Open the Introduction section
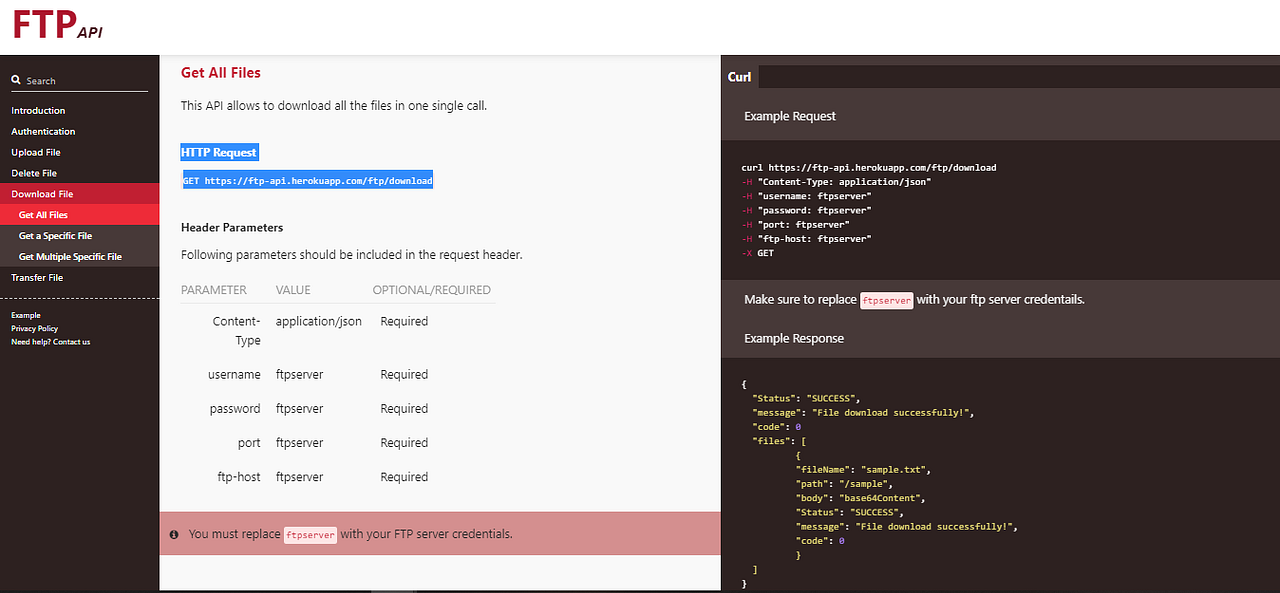 click(38, 111)
